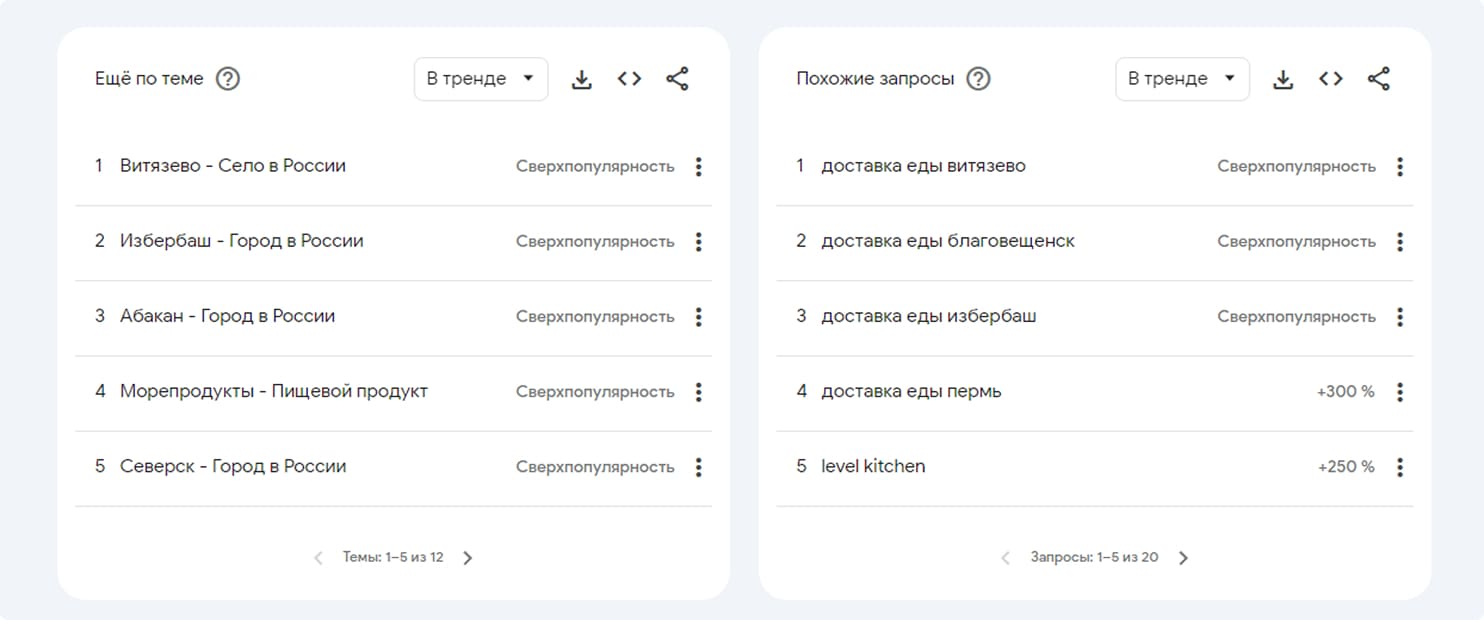This screenshot has height=620, width=1484.
Task: Open topic Морепродукты - Пищевой продукт
Action: click(x=274, y=391)
